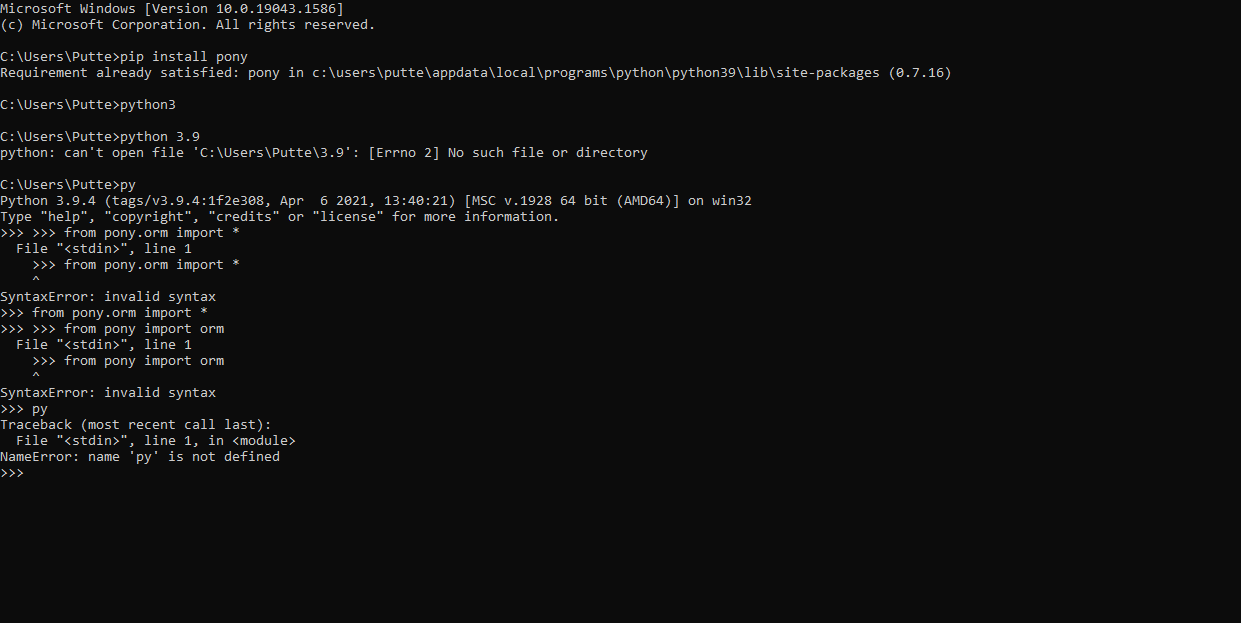The image size is (1241, 623).
Task: Click the Windows version line at top
Action: 171,9
